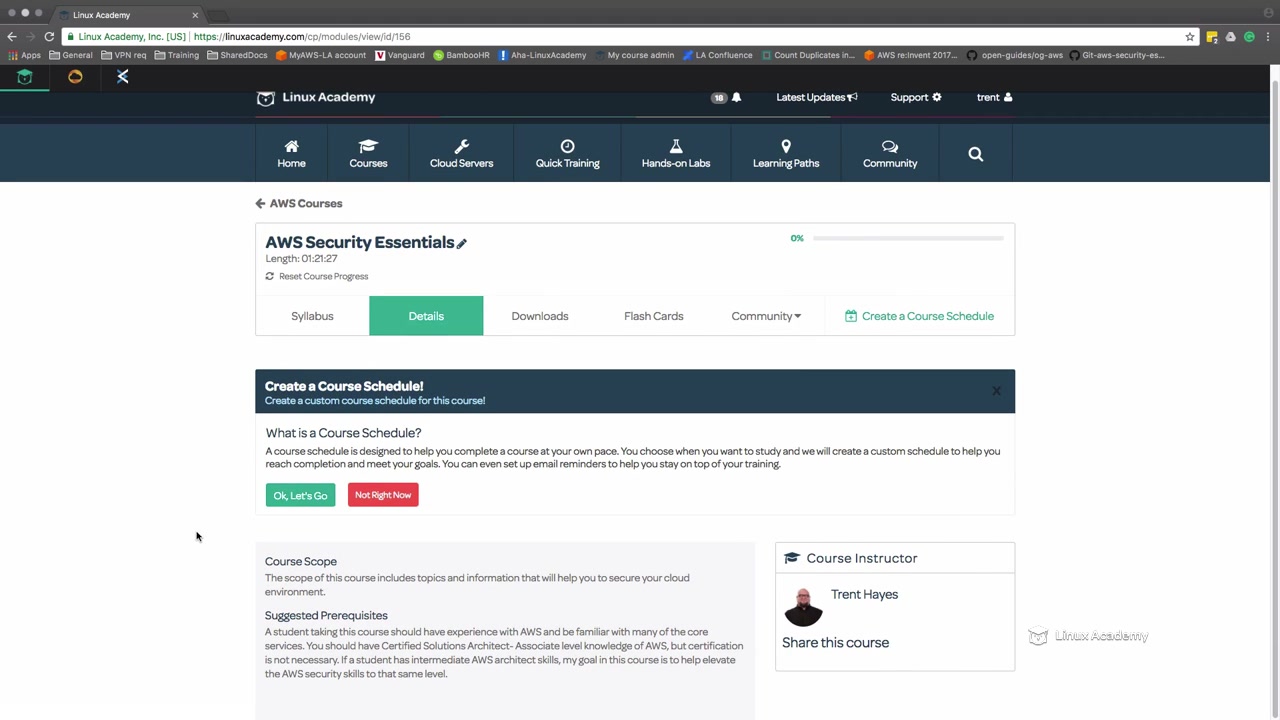Click Trent Hayes instructor photo
Screen dimensions: 1280x720
point(803,607)
